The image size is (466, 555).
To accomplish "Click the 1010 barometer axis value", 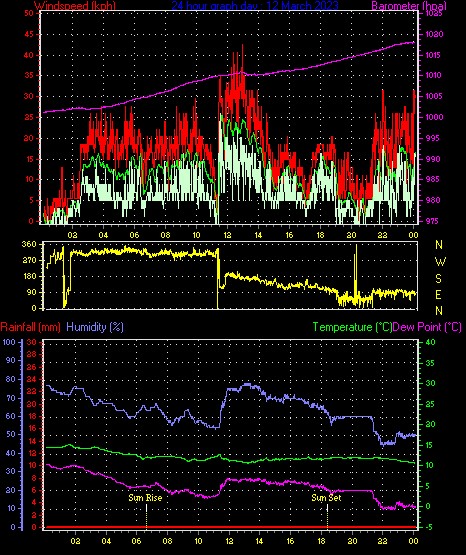I will point(434,75).
